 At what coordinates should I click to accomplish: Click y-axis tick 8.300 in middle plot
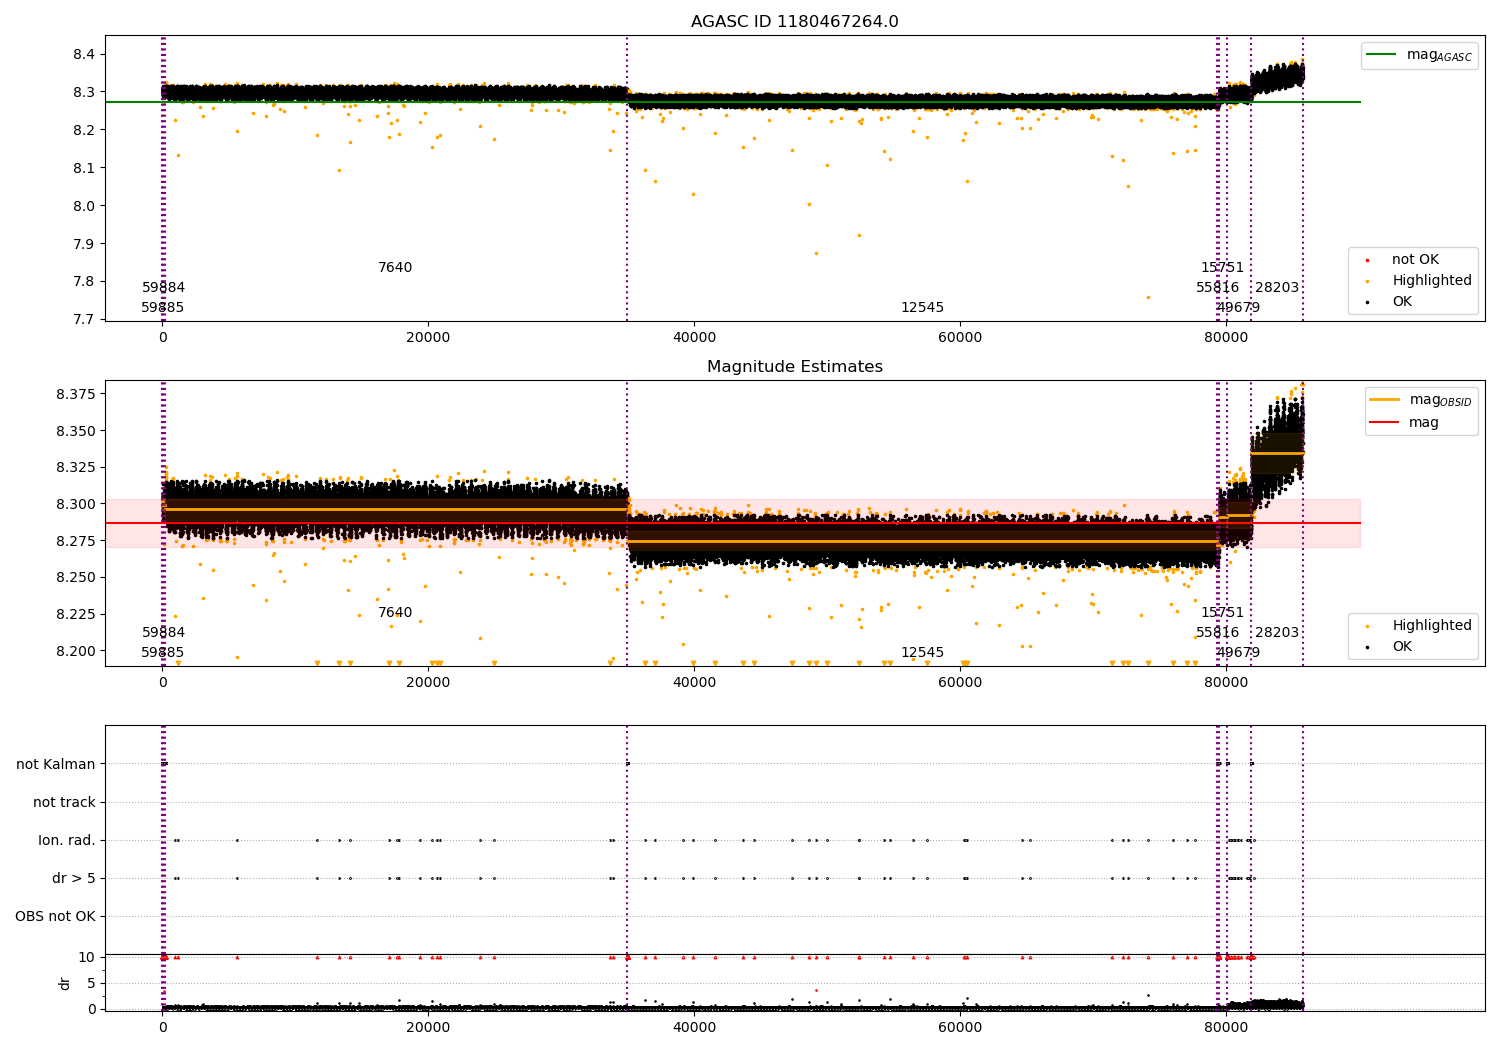pos(76,504)
